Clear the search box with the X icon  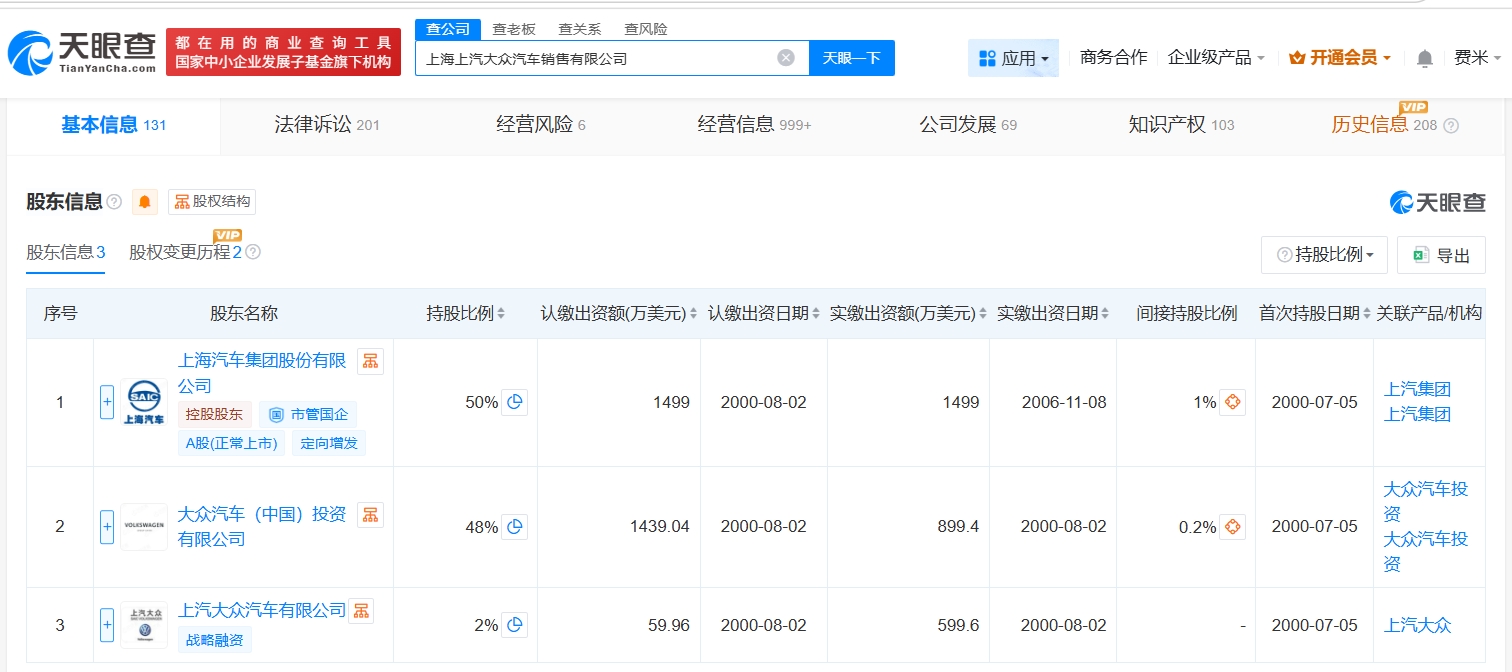click(x=786, y=58)
